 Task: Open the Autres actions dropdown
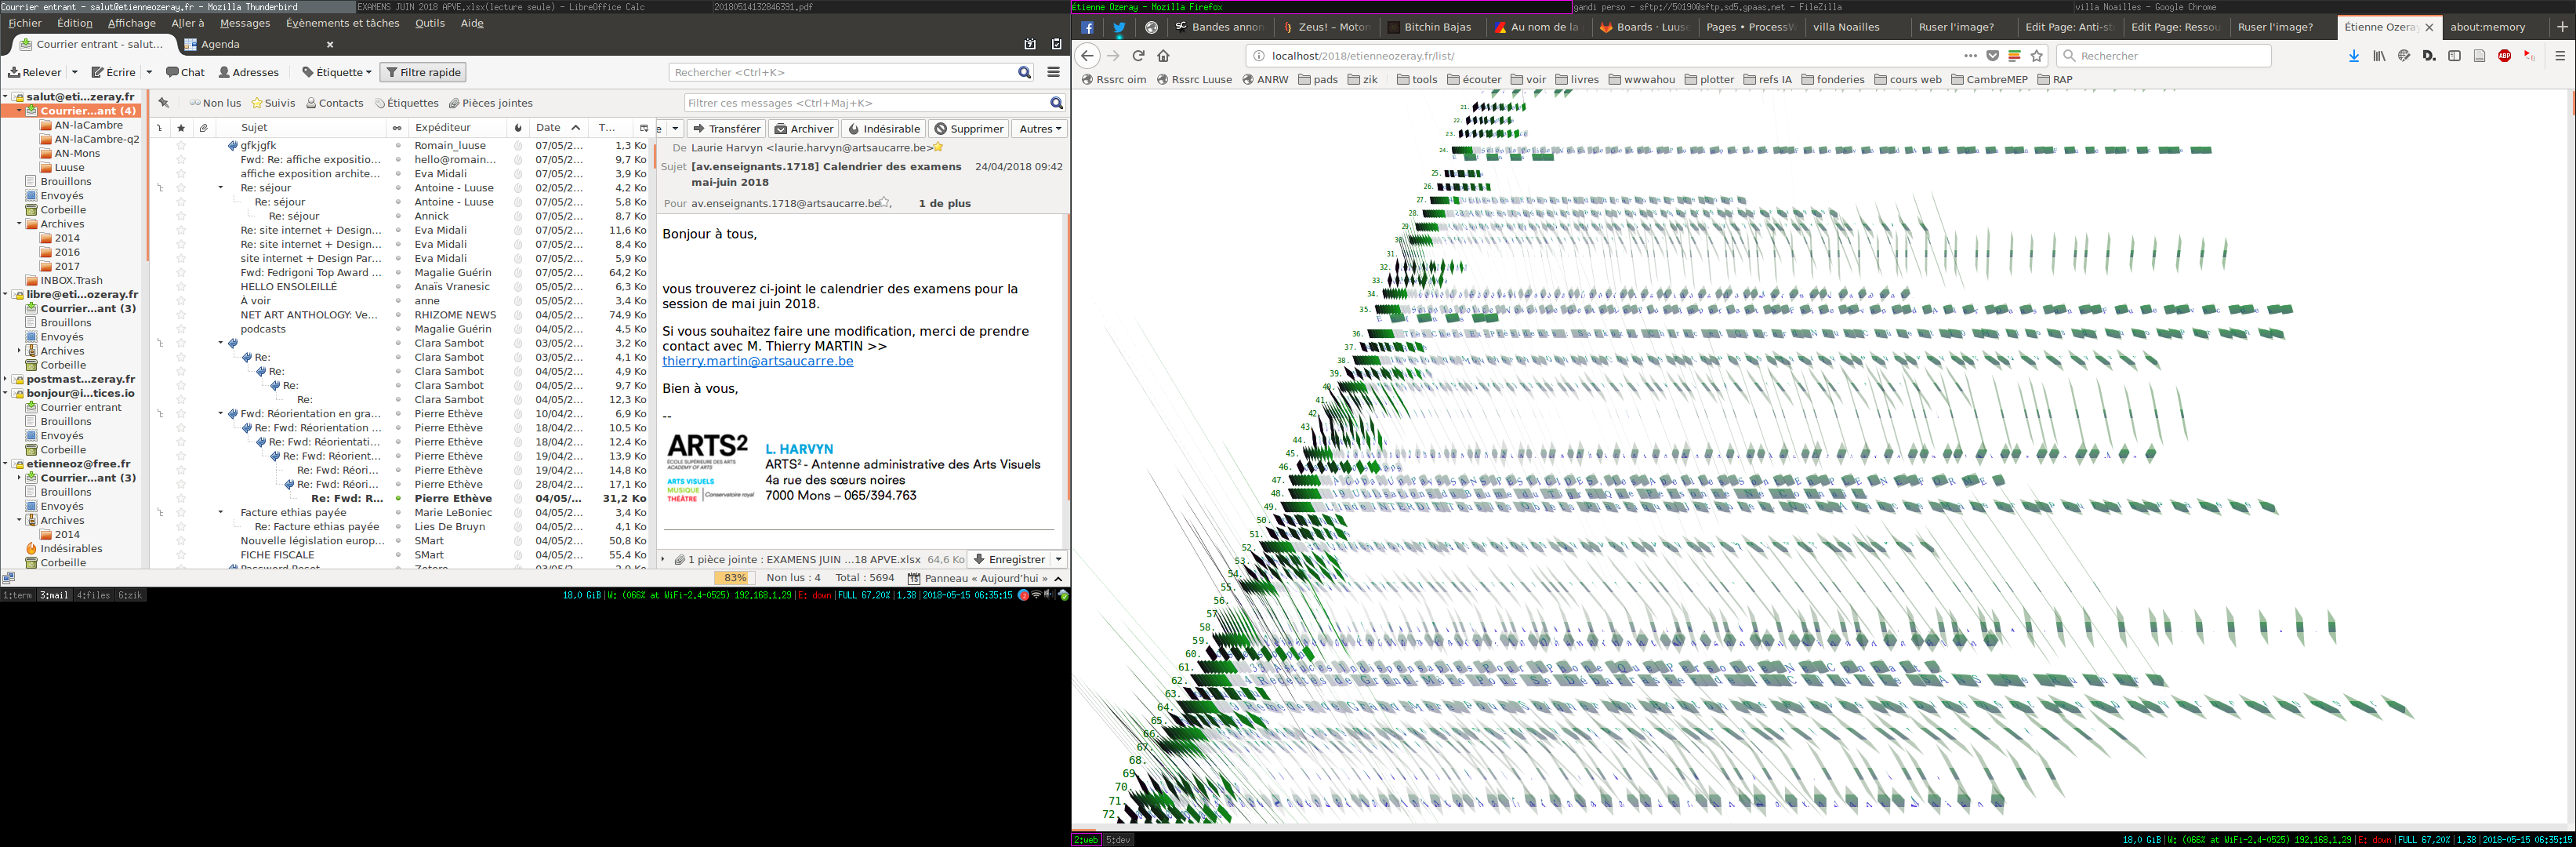click(1039, 129)
